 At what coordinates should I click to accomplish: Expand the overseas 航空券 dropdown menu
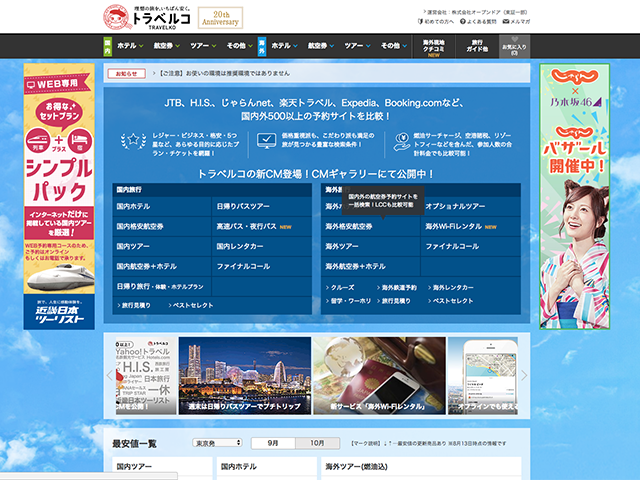321,46
